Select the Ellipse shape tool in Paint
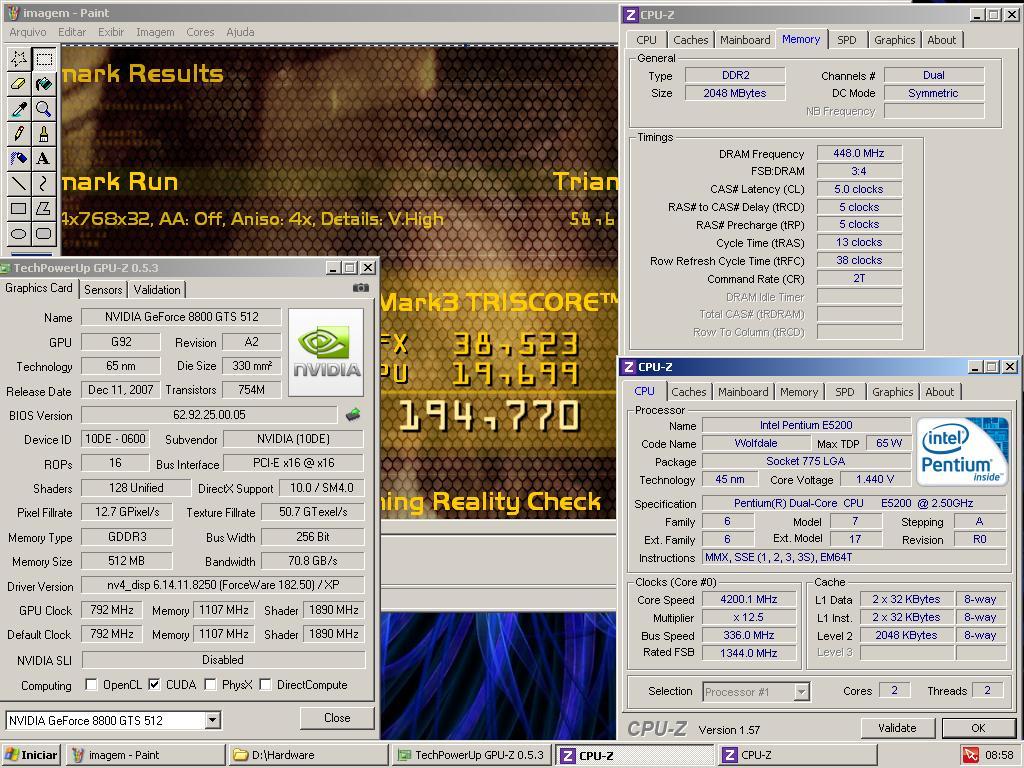 point(19,233)
